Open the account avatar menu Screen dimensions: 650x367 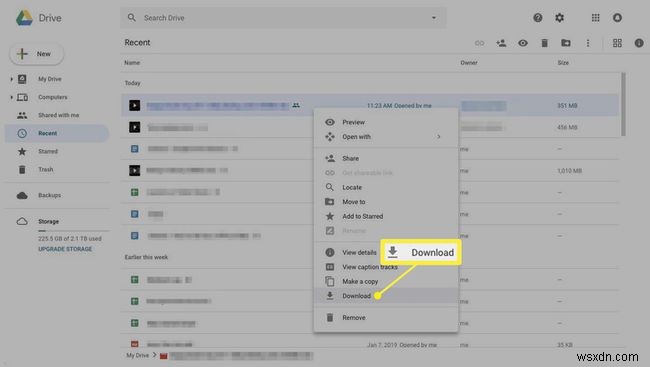click(617, 18)
